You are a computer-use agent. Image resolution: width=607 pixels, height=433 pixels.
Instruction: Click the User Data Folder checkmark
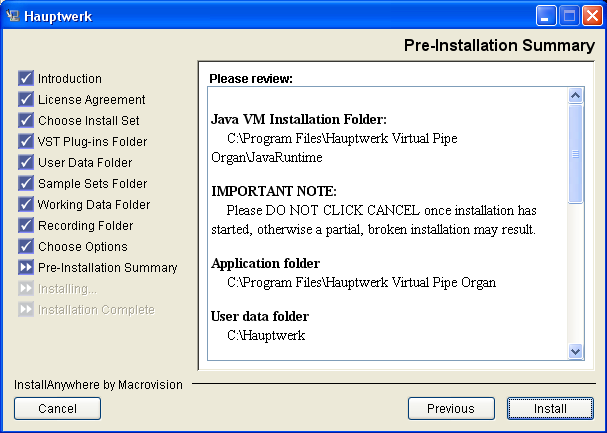pyautogui.click(x=26, y=162)
